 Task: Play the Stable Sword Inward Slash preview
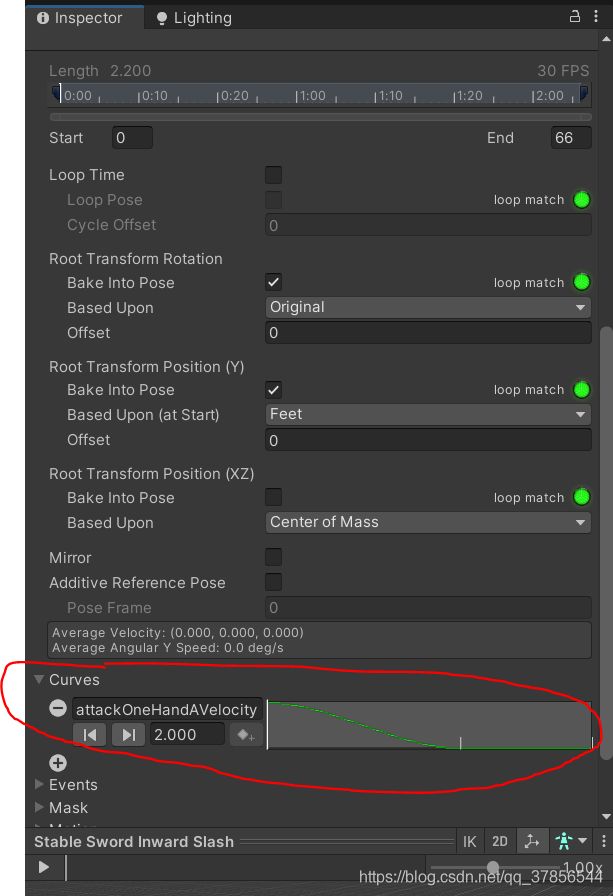[x=44, y=867]
